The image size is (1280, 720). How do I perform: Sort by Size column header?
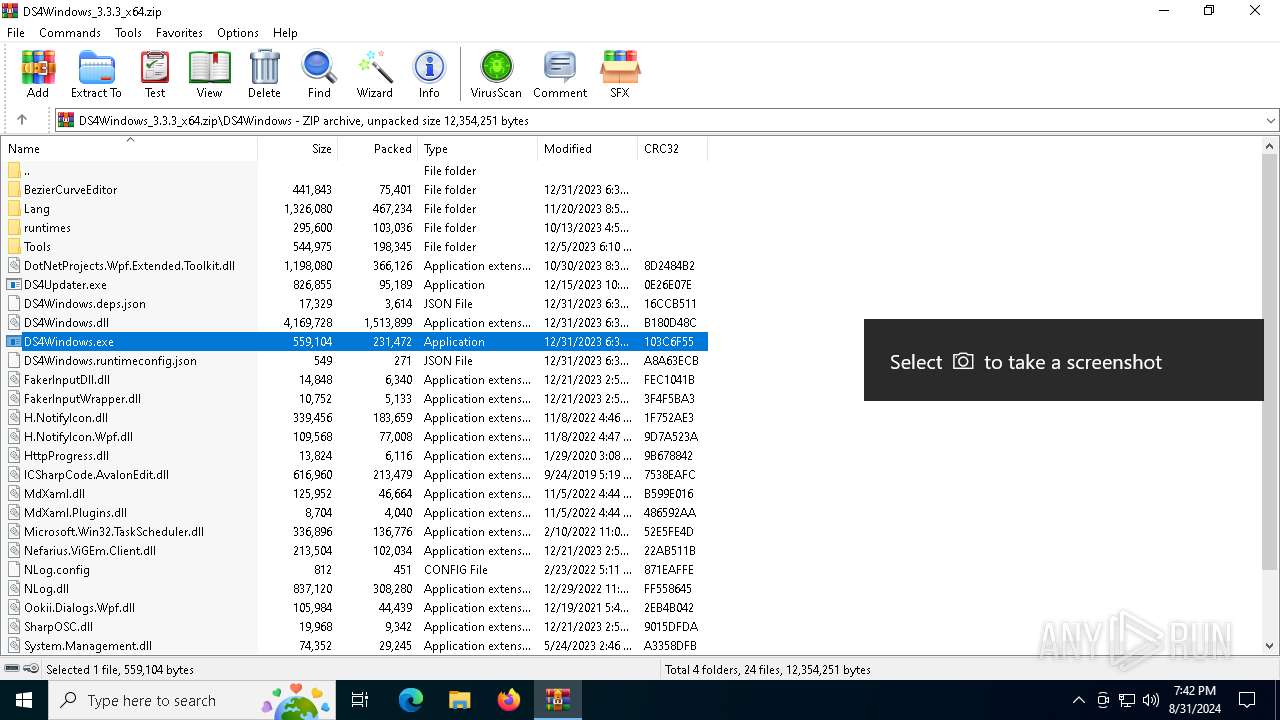pos(298,149)
